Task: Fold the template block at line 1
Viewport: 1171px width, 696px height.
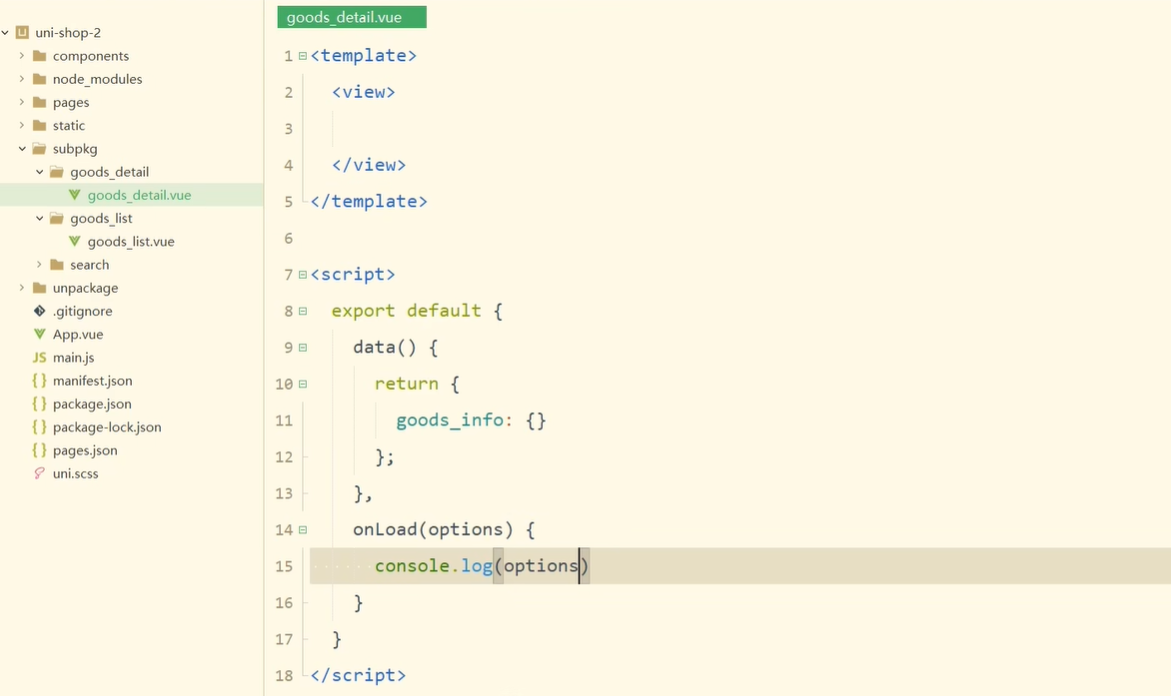Action: 302,56
